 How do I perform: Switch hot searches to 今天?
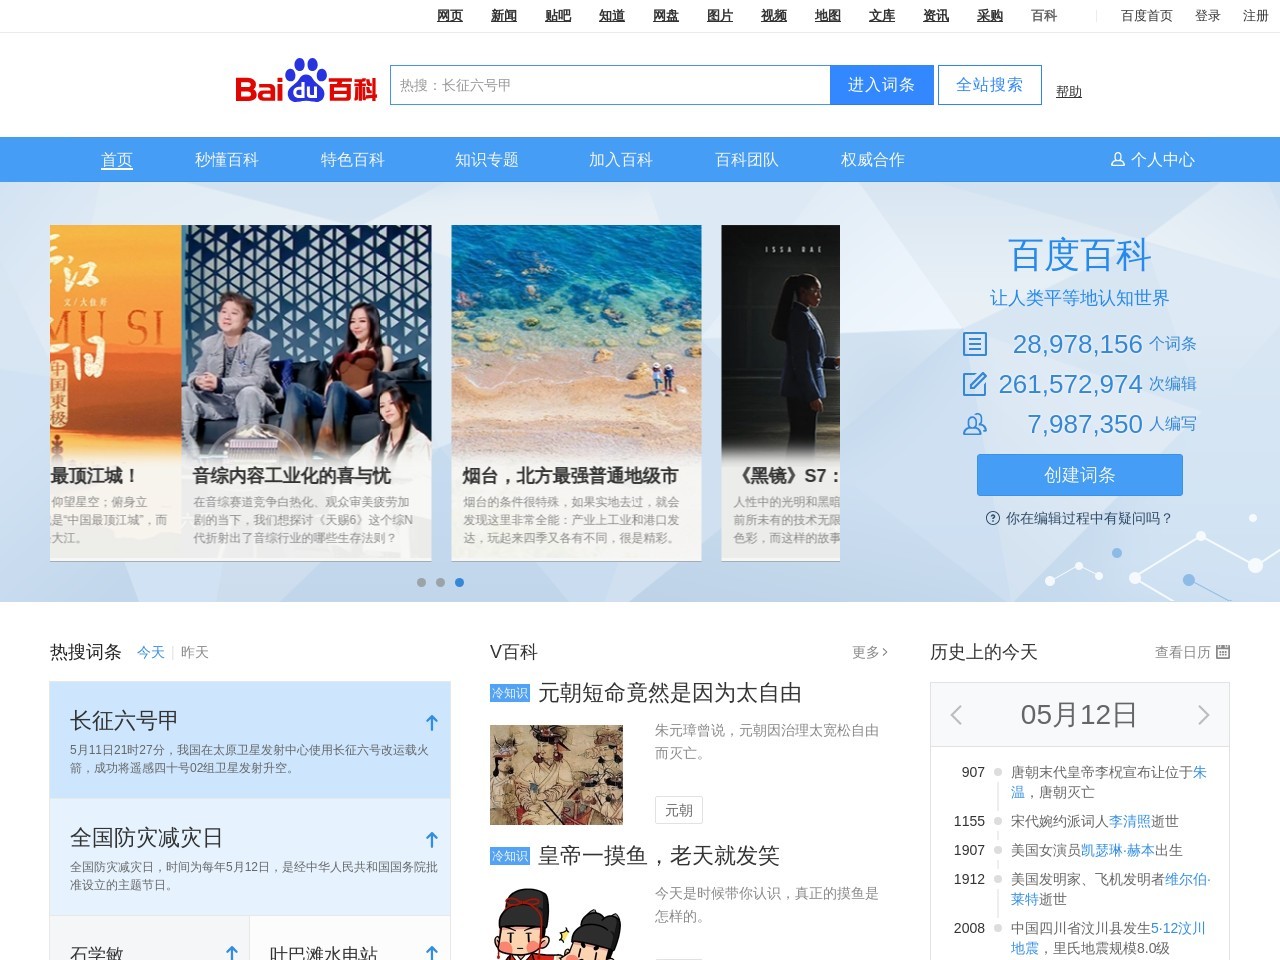(151, 652)
